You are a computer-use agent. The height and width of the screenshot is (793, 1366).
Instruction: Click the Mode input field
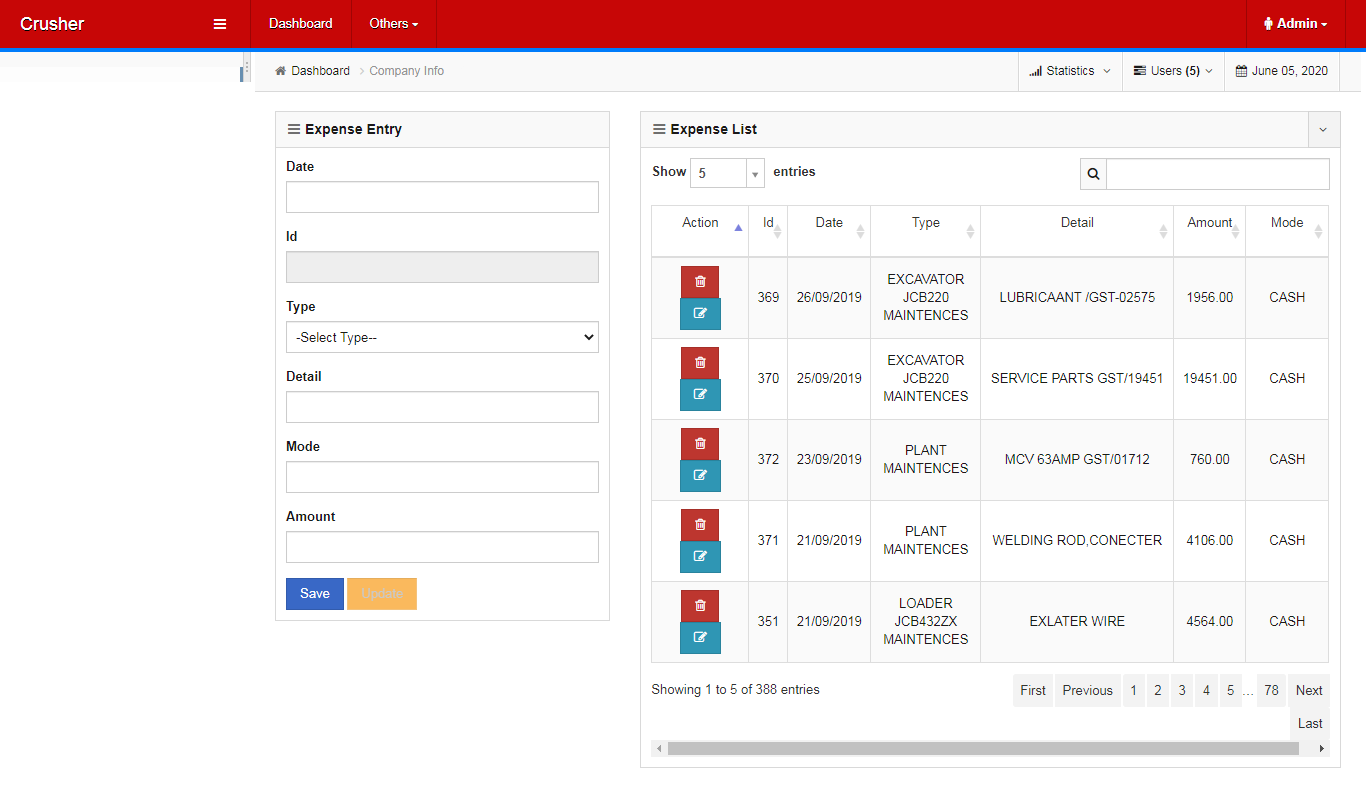tap(442, 477)
